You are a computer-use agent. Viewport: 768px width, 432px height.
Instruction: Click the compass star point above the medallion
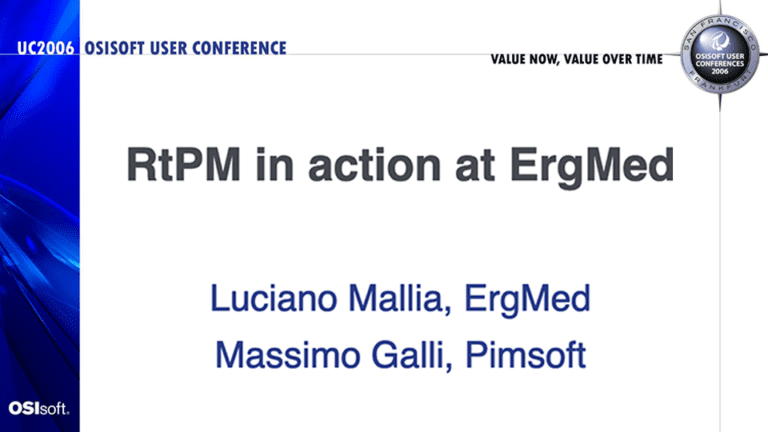[x=720, y=7]
